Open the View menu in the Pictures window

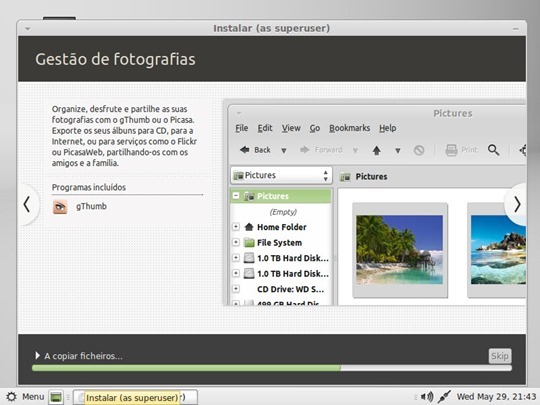291,128
